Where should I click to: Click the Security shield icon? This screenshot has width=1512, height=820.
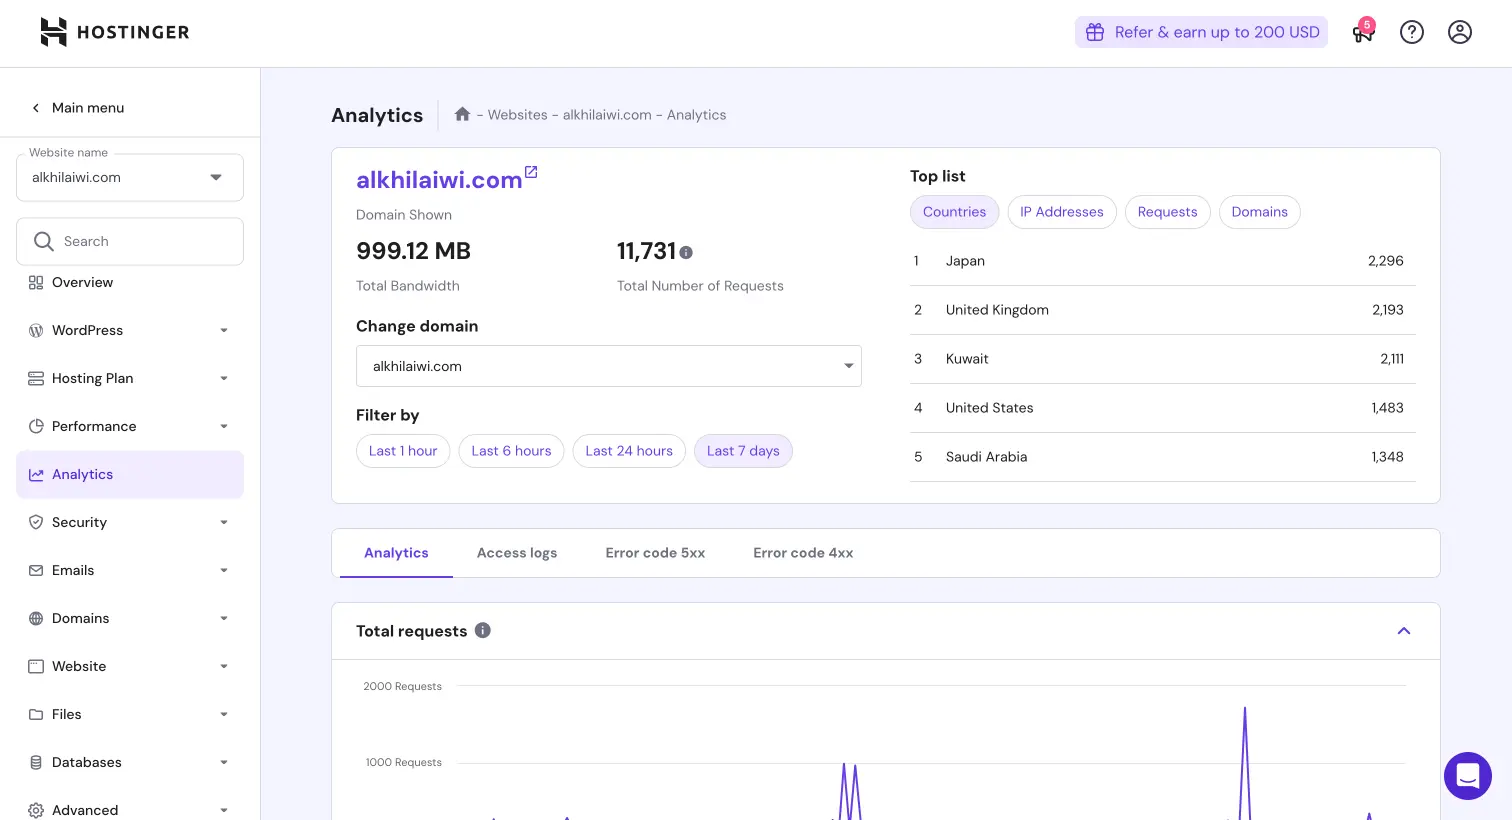tap(36, 522)
